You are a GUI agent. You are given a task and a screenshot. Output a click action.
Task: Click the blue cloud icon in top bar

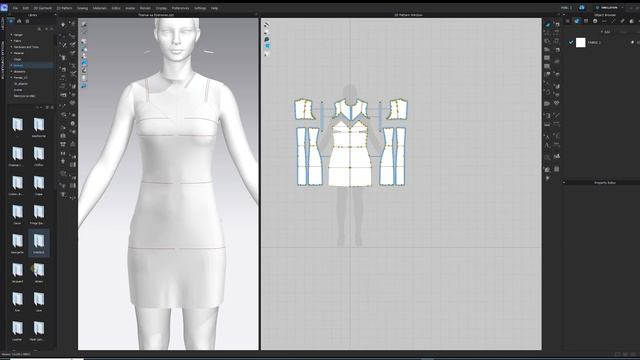[582, 8]
